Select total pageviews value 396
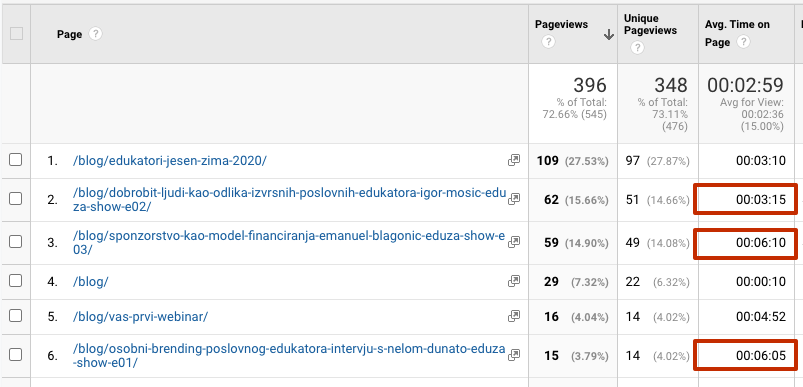This screenshot has width=803, height=387. [x=589, y=85]
